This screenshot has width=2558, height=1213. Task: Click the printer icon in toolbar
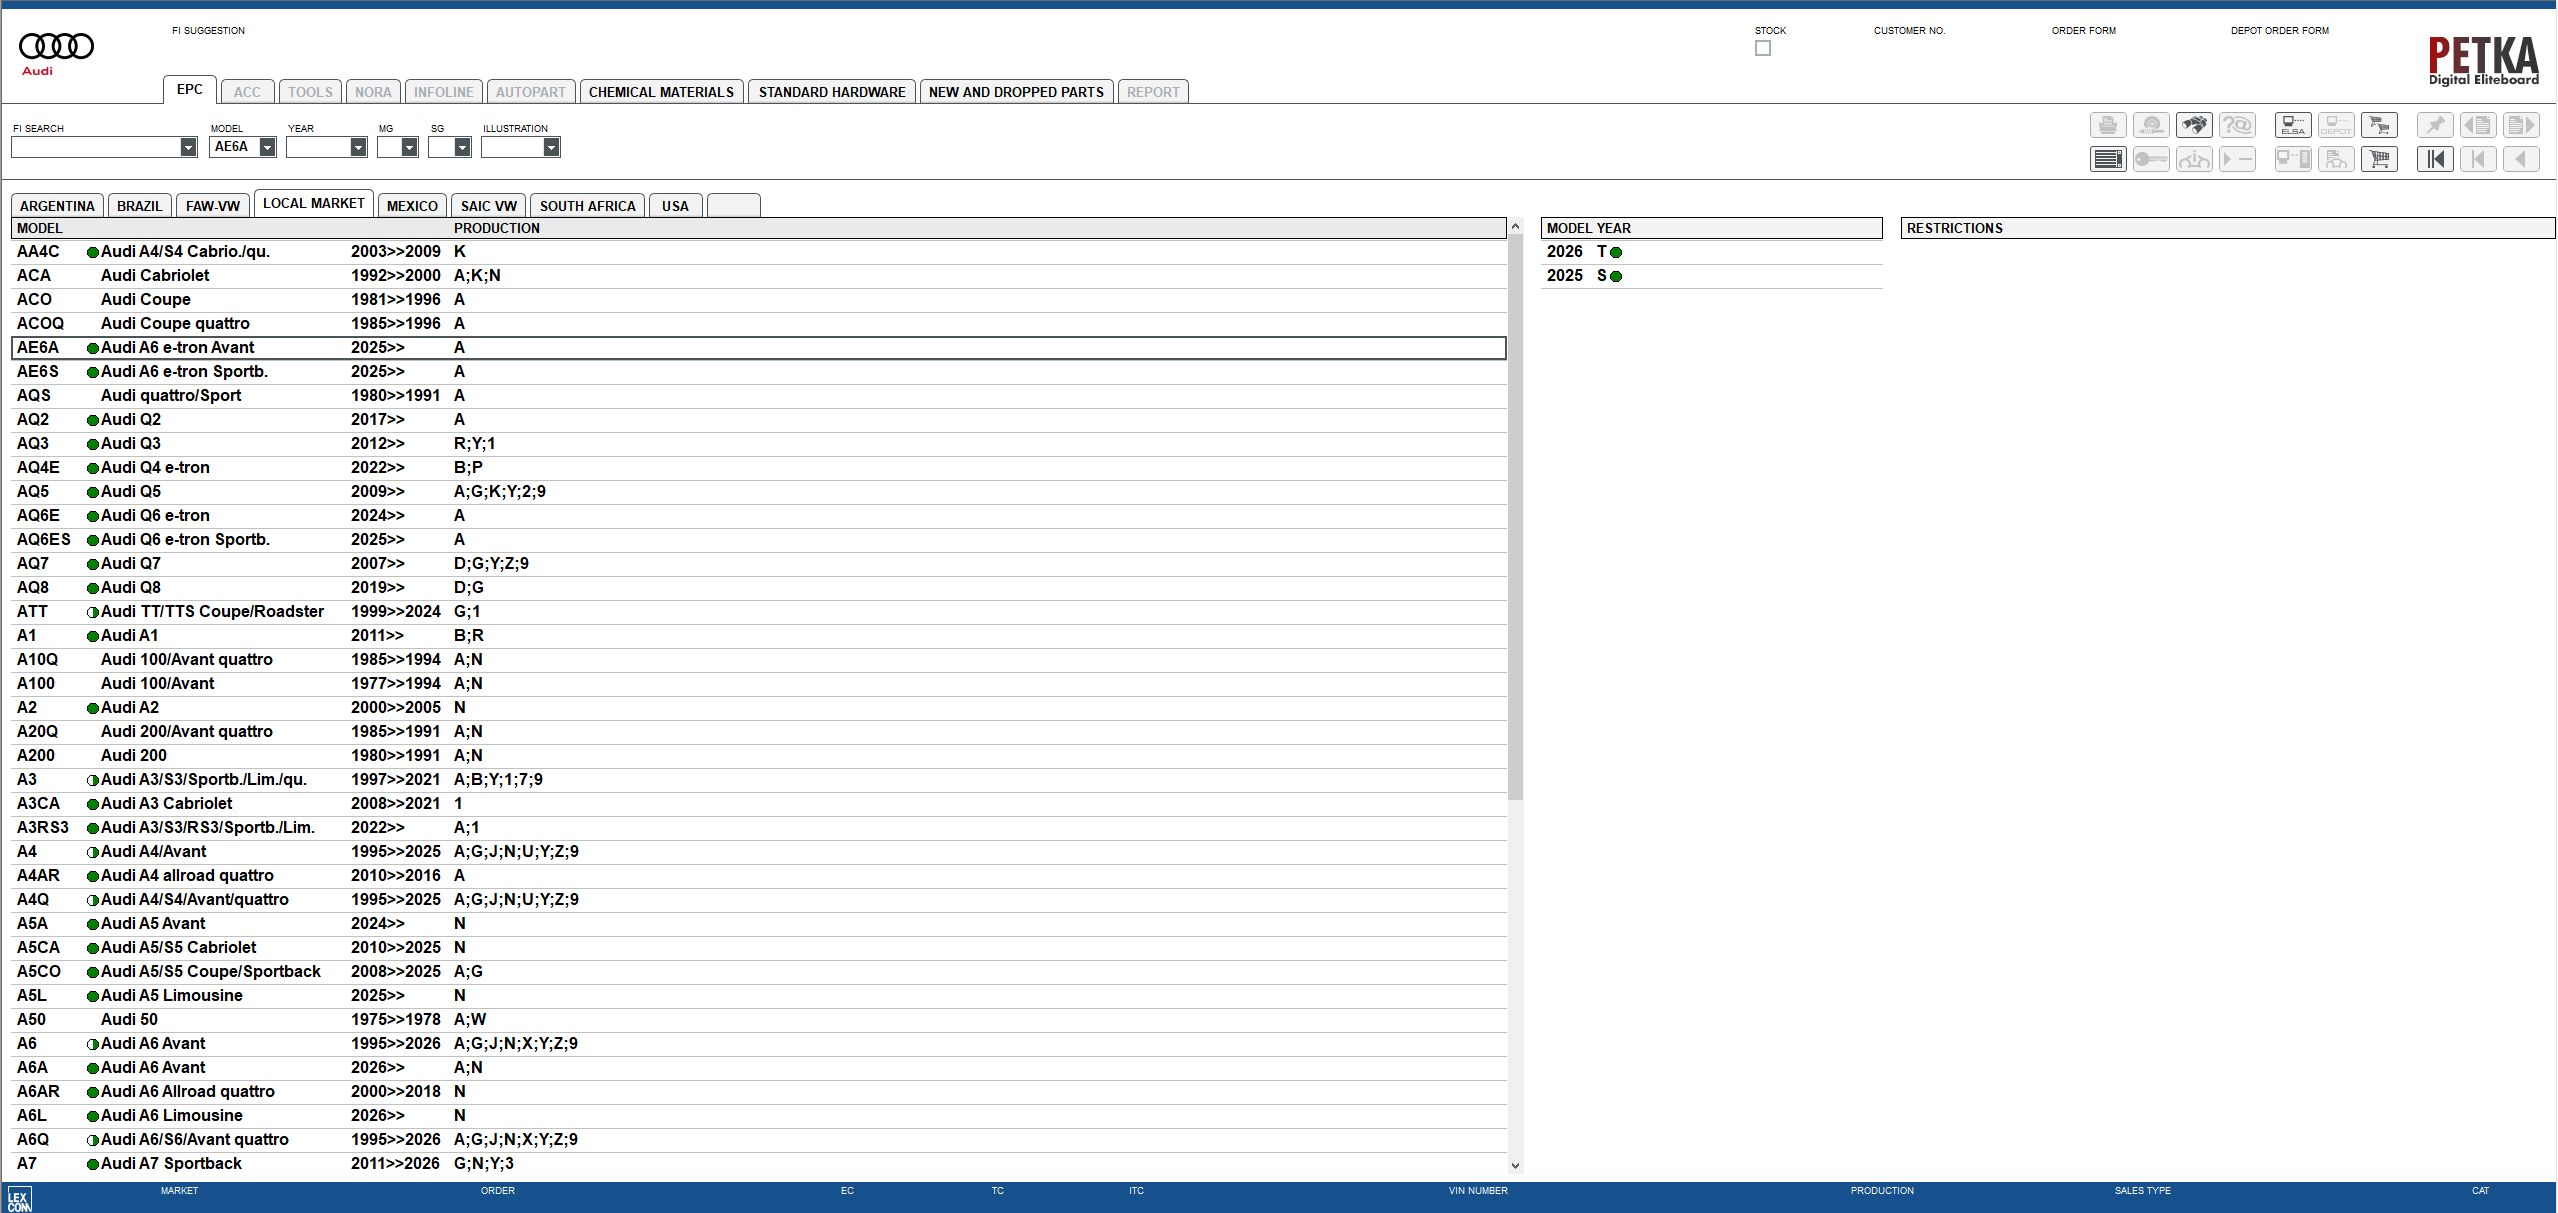click(2108, 125)
